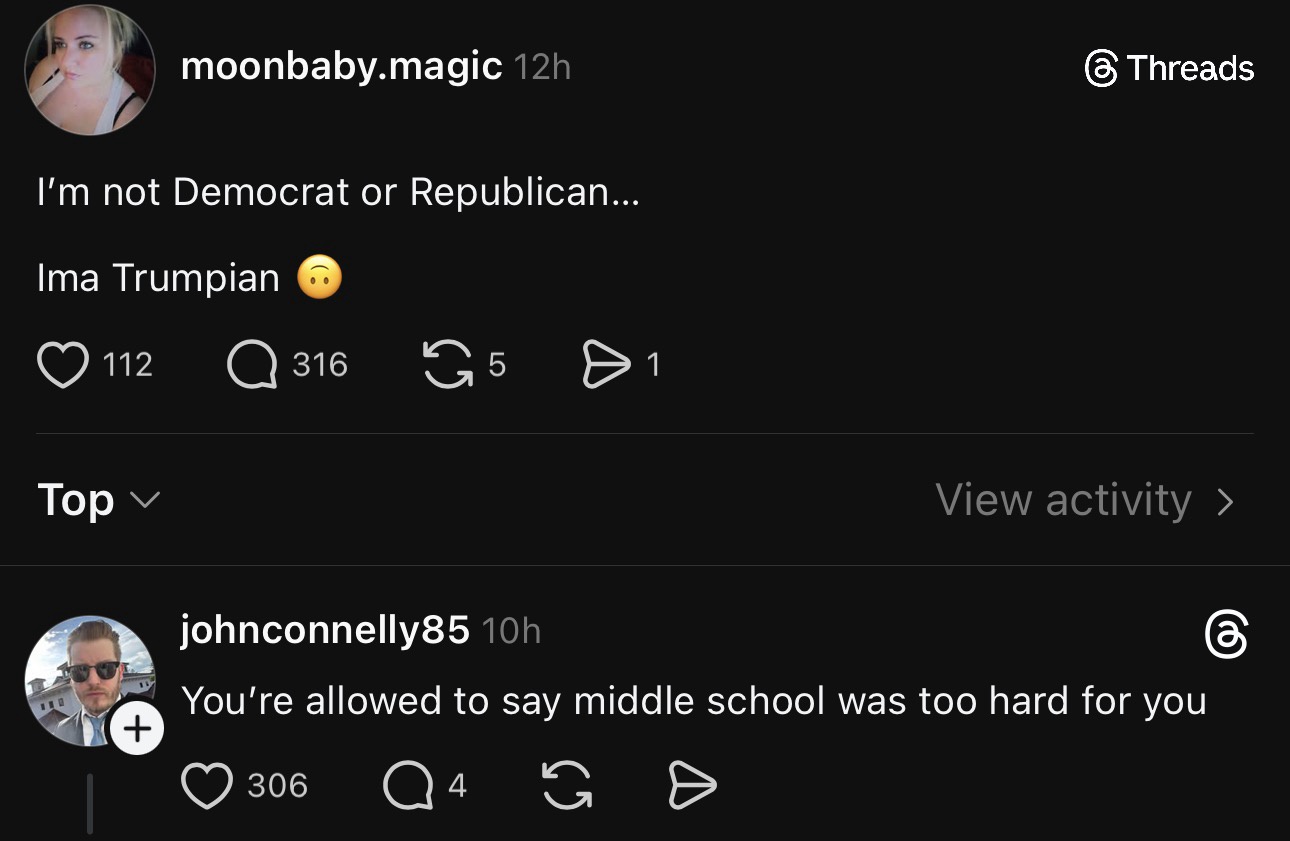Open johnconnelly85 profile via username
This screenshot has width=1290, height=841.
325,630
